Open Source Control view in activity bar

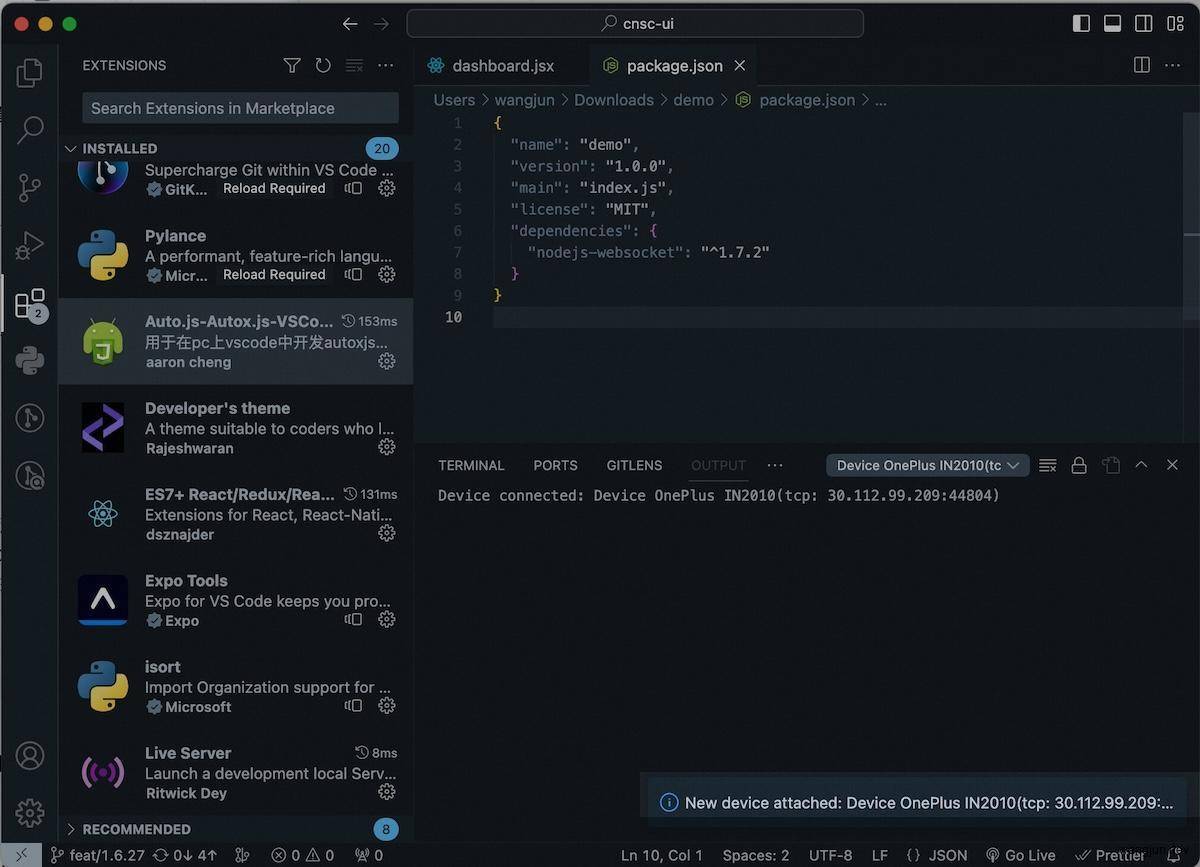click(30, 187)
